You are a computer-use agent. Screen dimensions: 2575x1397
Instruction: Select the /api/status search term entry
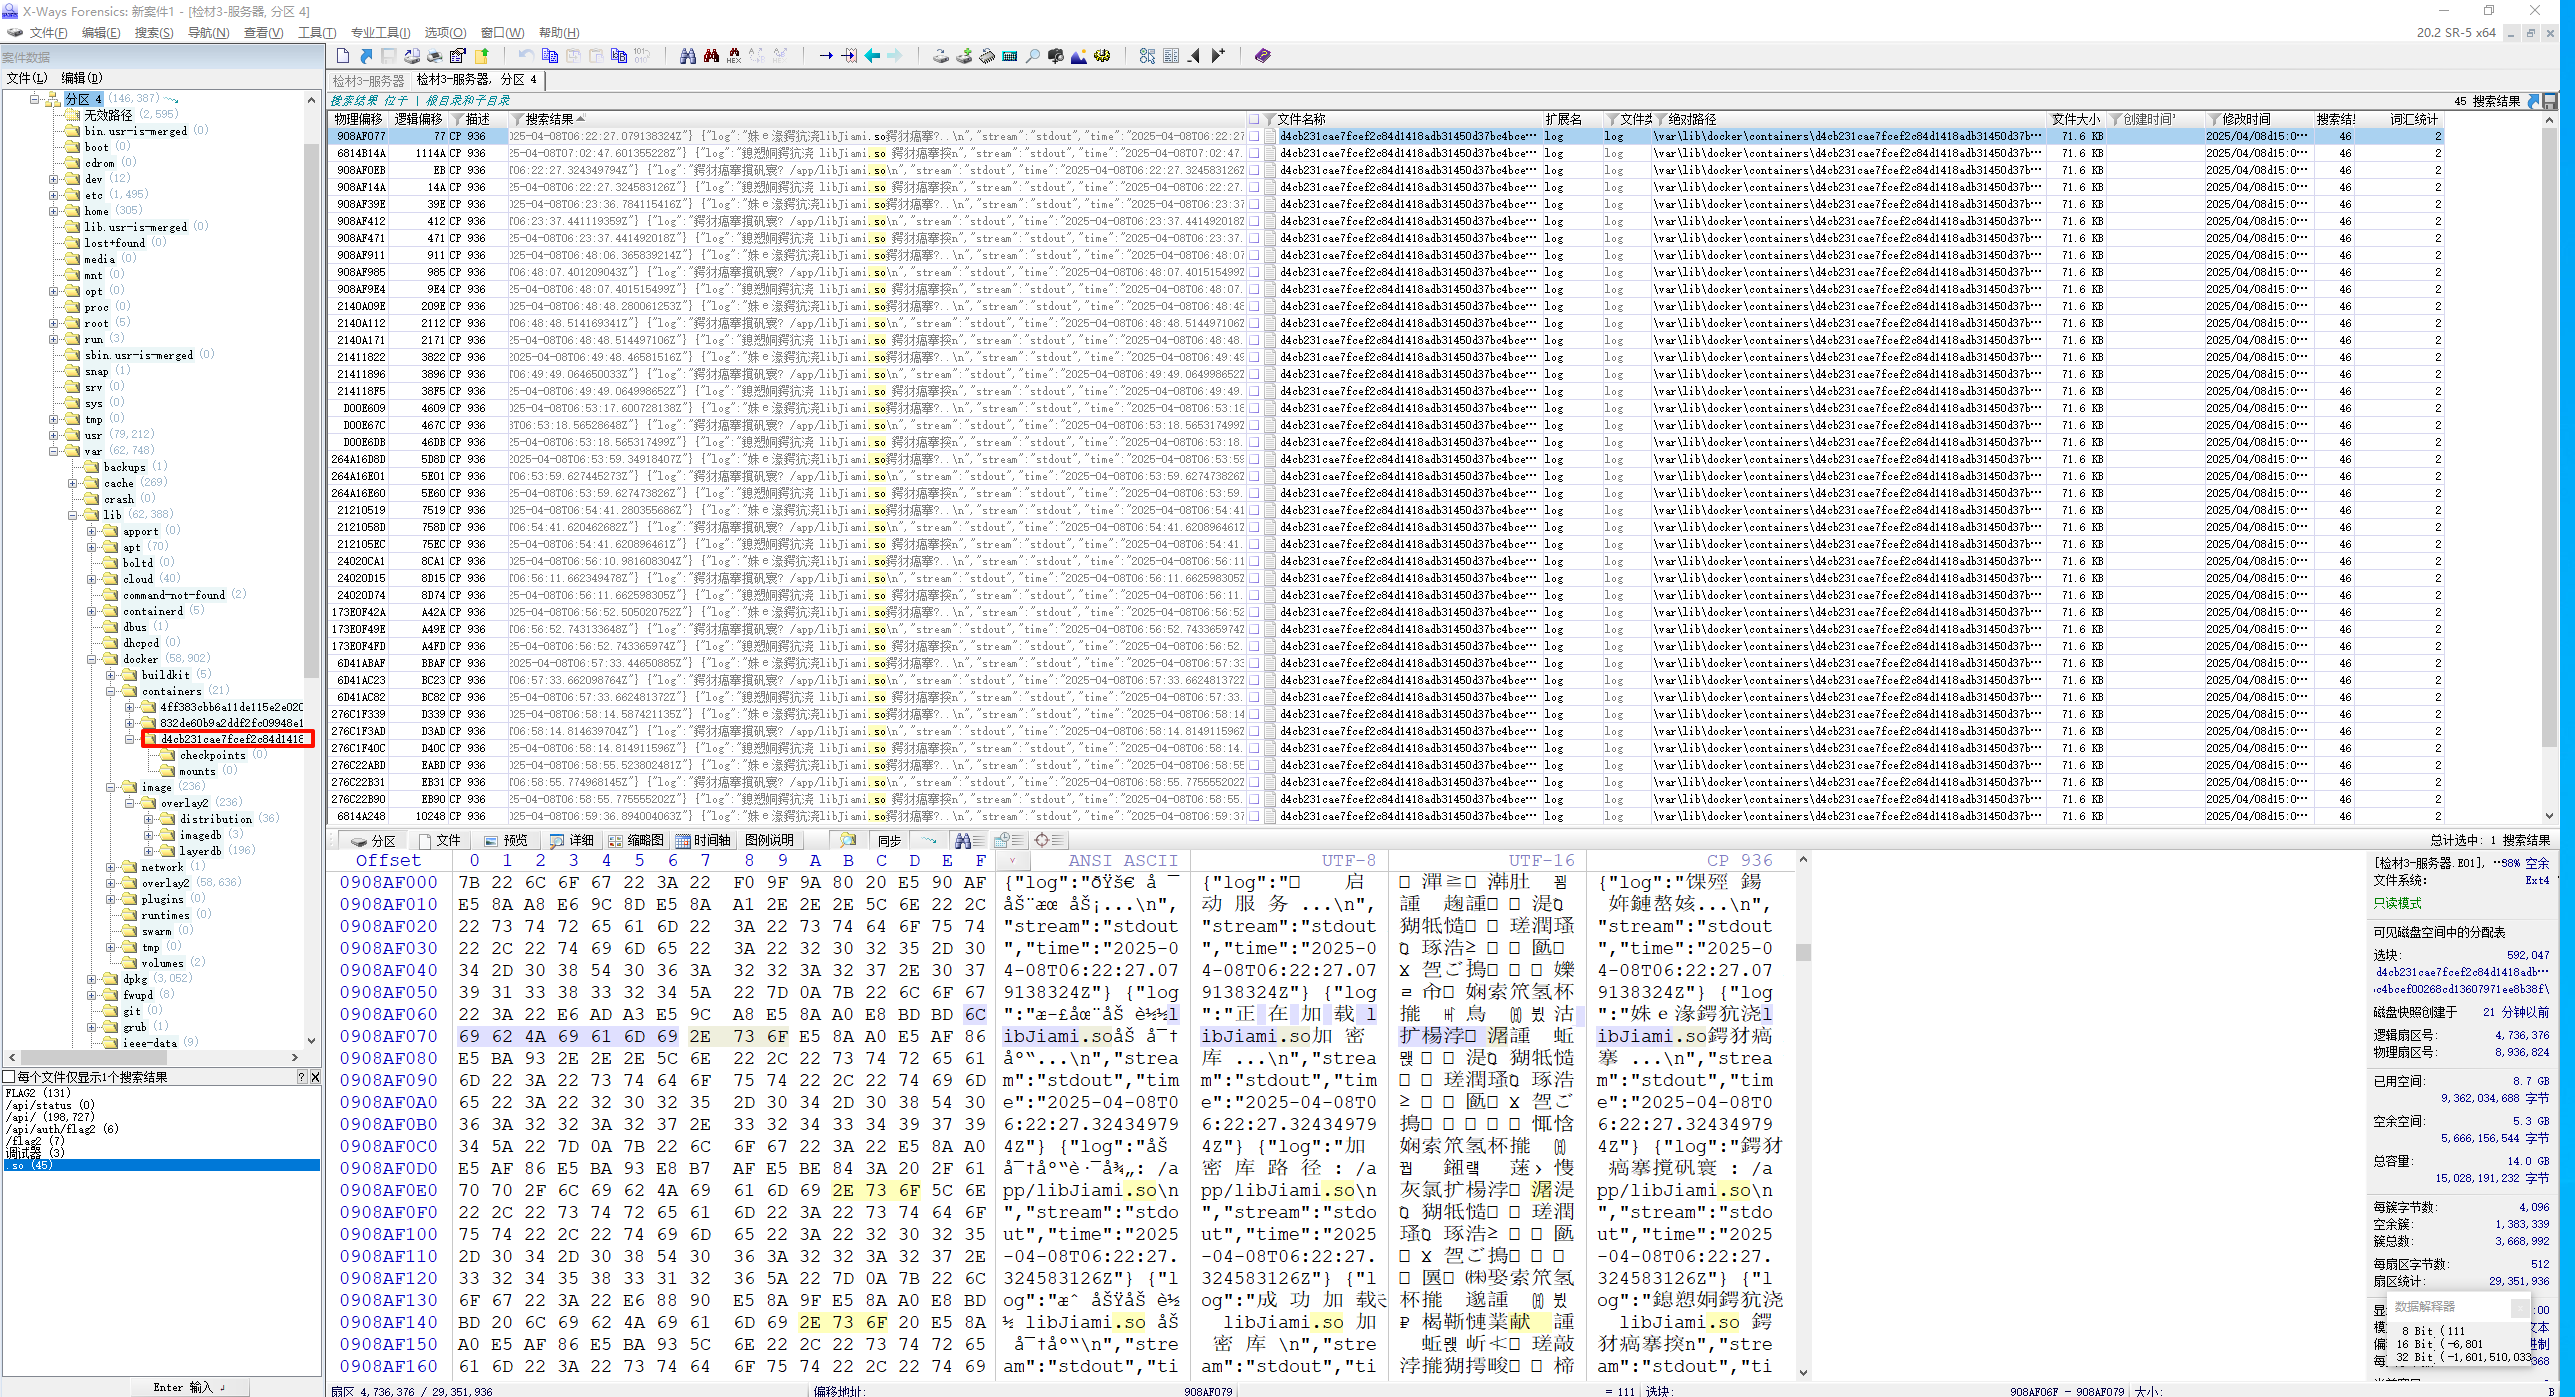point(40,1105)
